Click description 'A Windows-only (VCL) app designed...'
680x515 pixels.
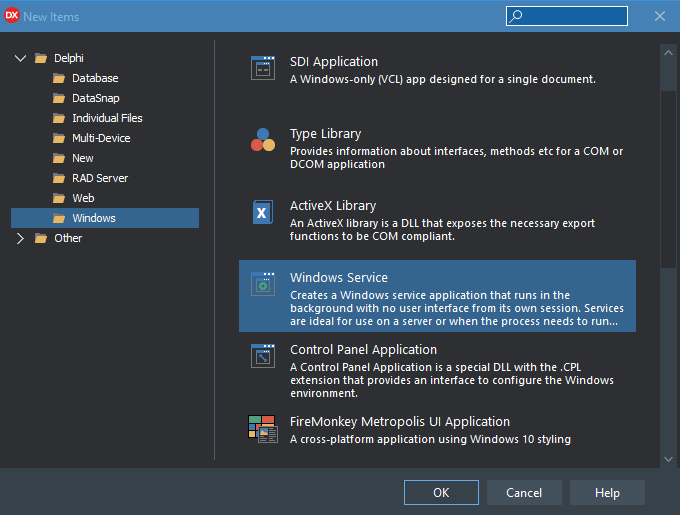[x=443, y=79]
